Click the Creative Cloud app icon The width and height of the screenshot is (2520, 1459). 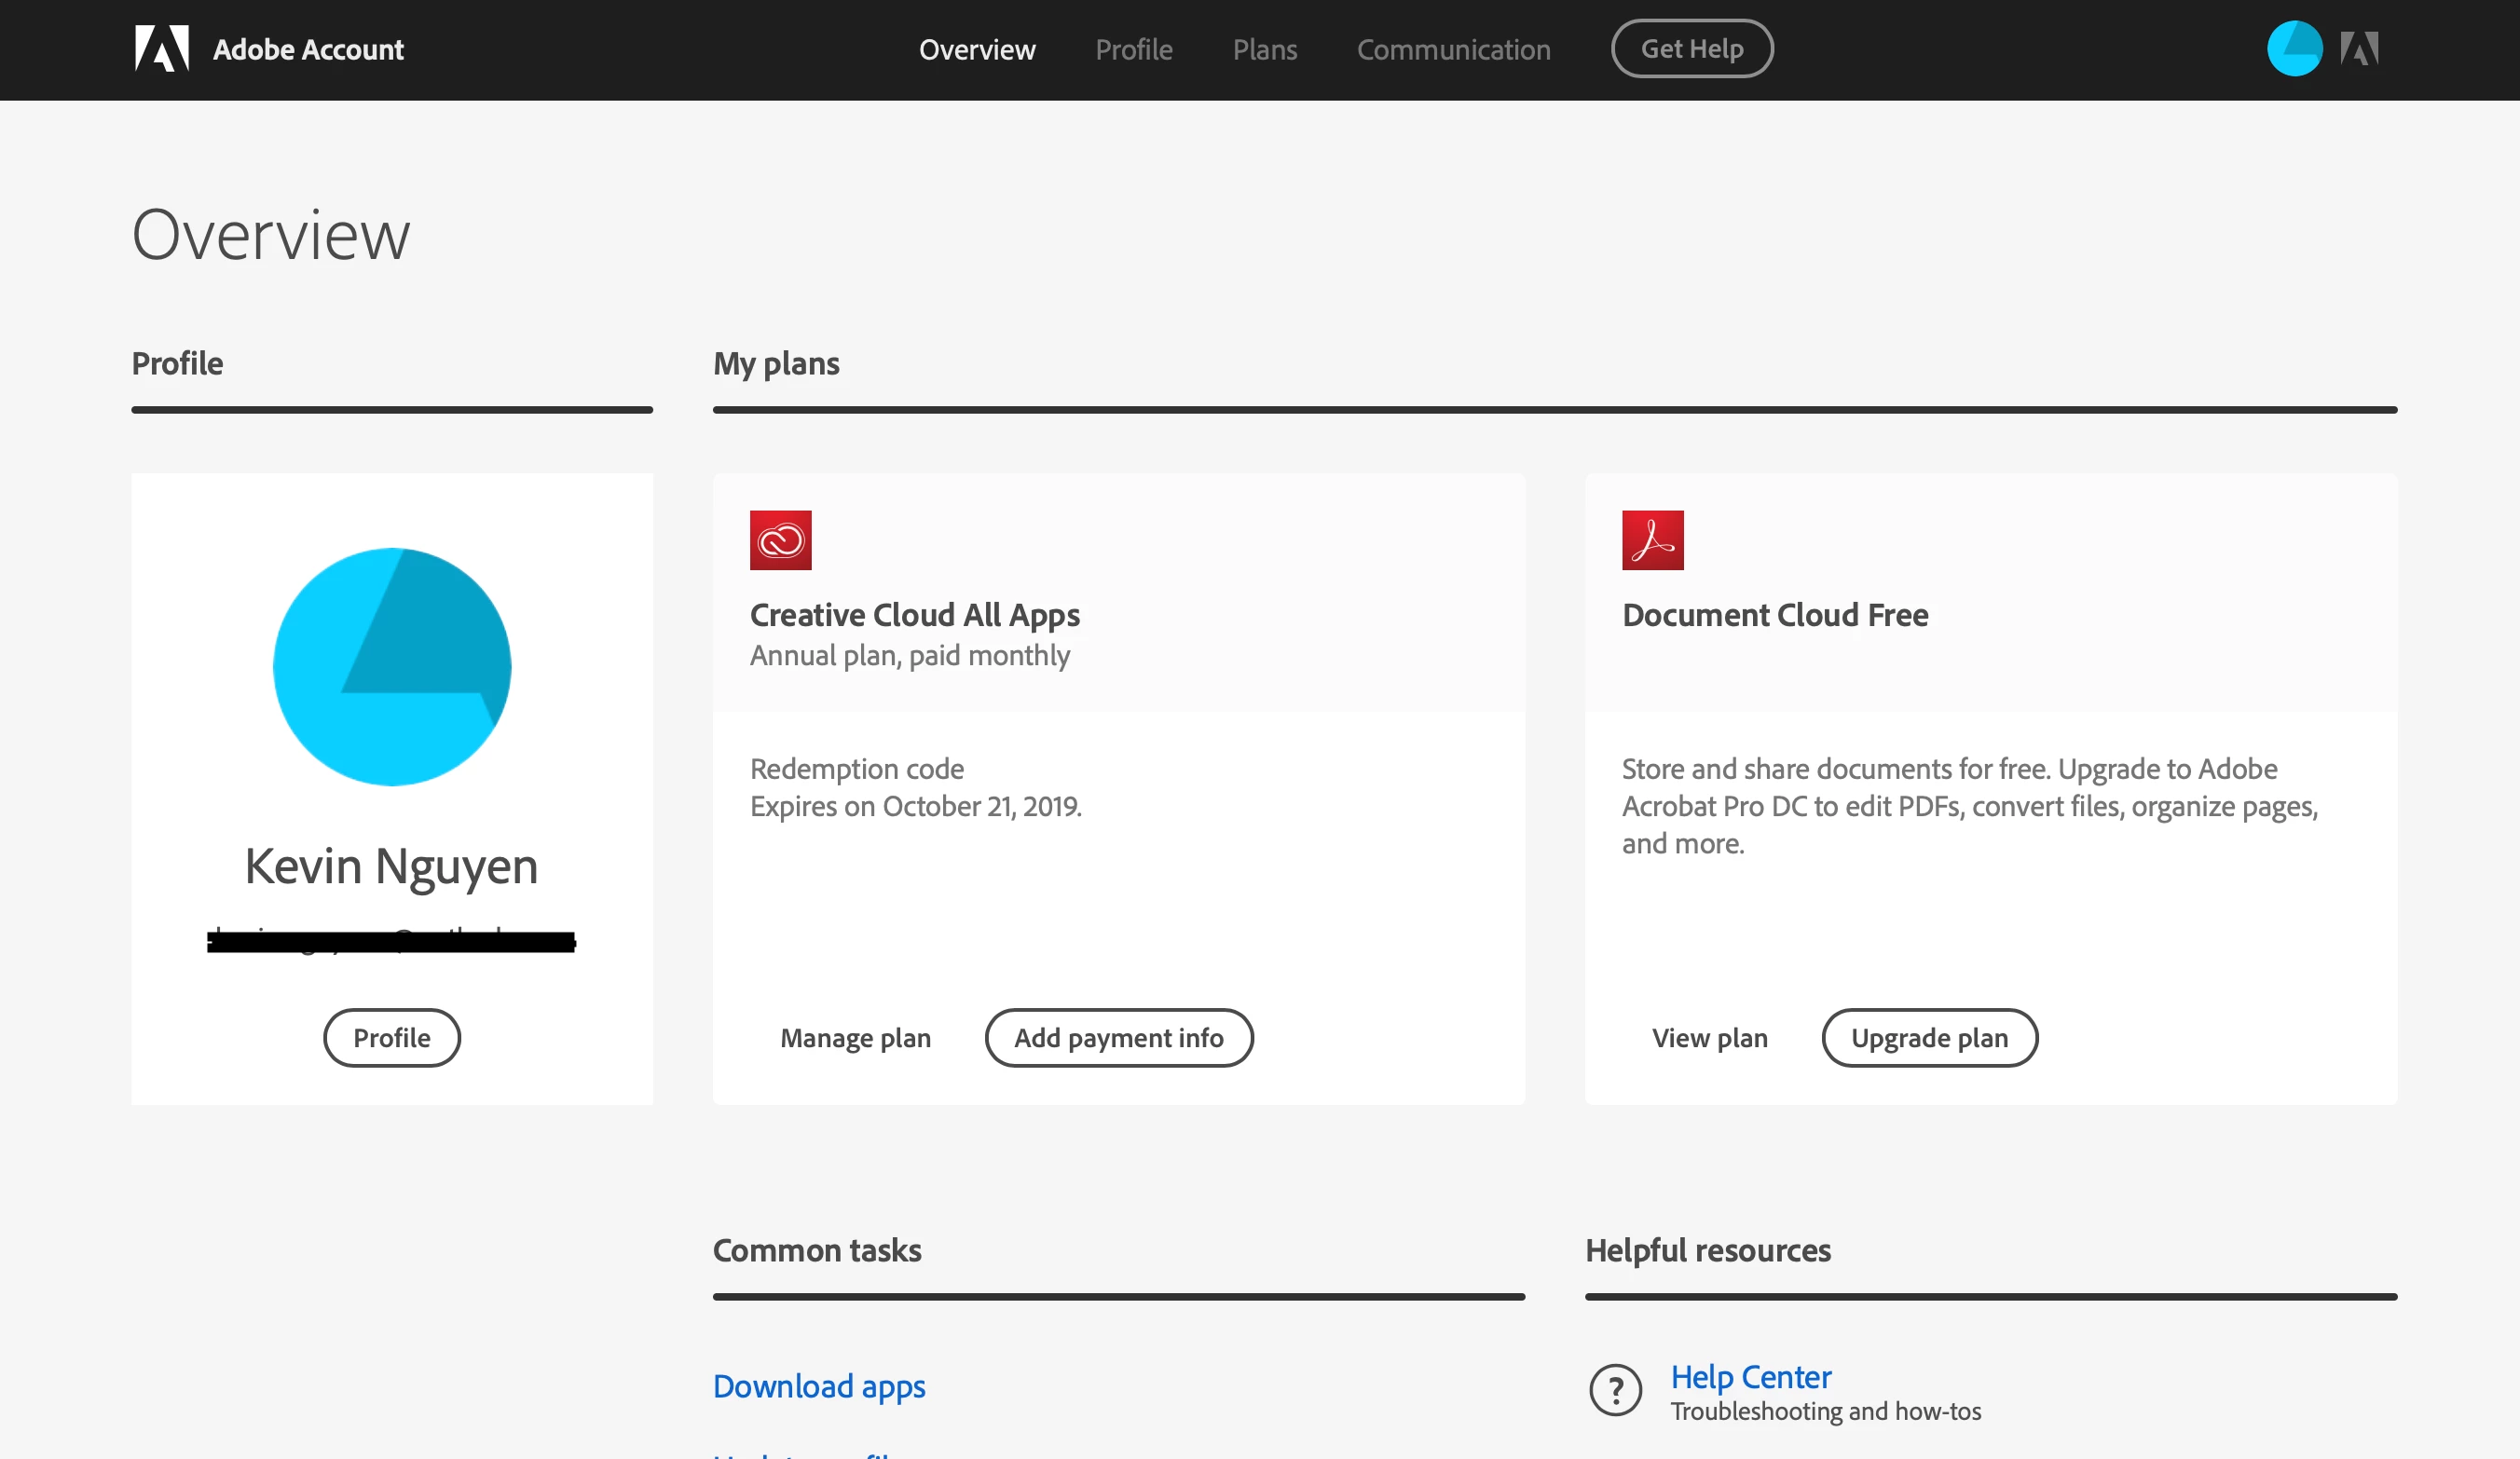[780, 540]
